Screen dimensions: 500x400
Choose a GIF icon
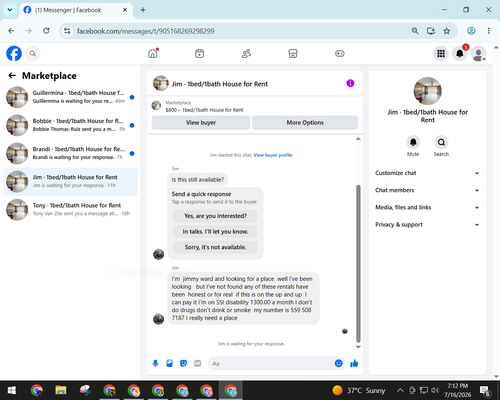coord(198,363)
